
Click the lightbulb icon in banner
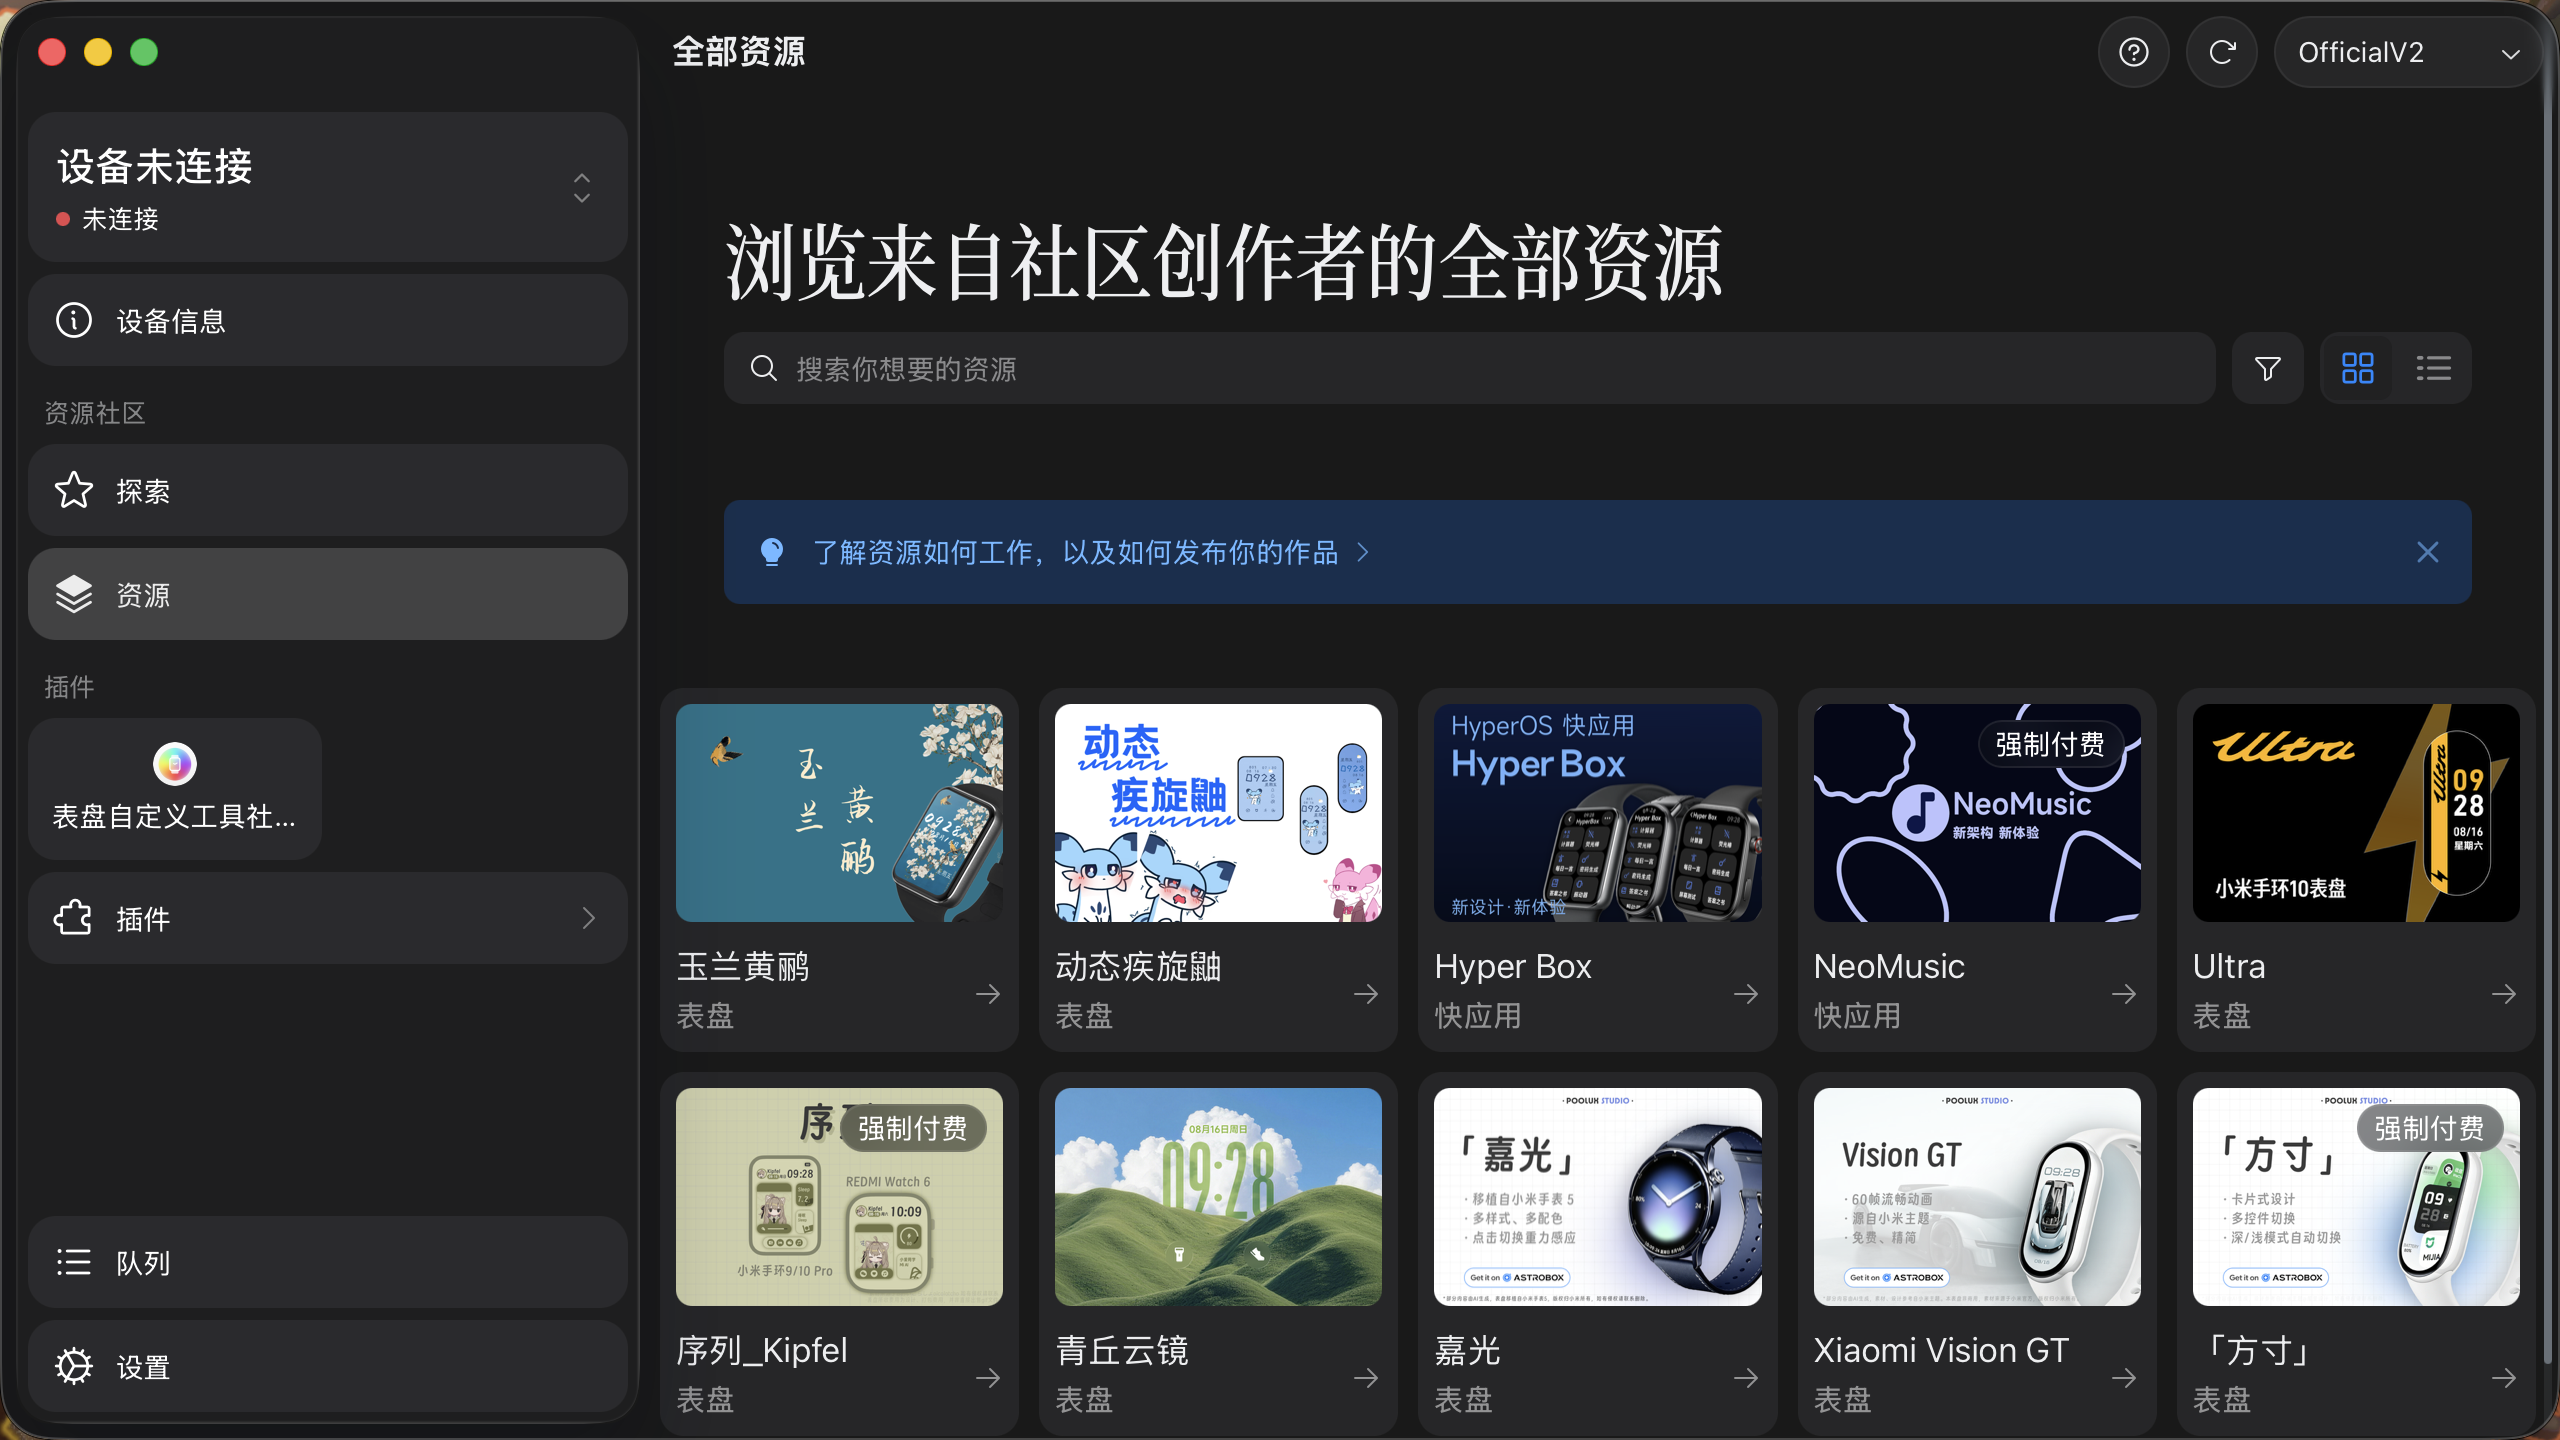(772, 552)
